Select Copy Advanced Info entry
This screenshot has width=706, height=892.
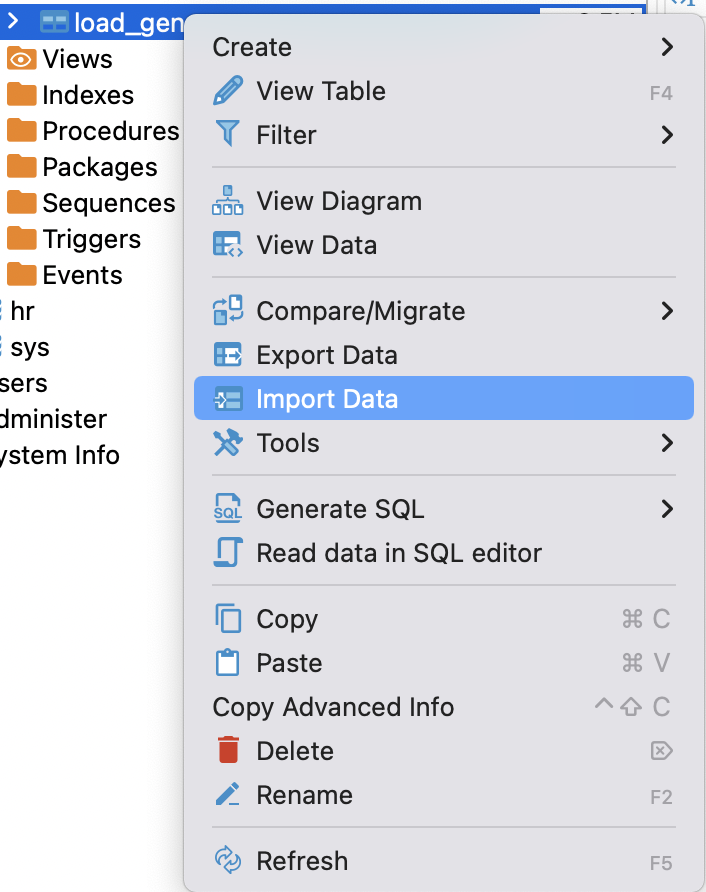tap(333, 707)
